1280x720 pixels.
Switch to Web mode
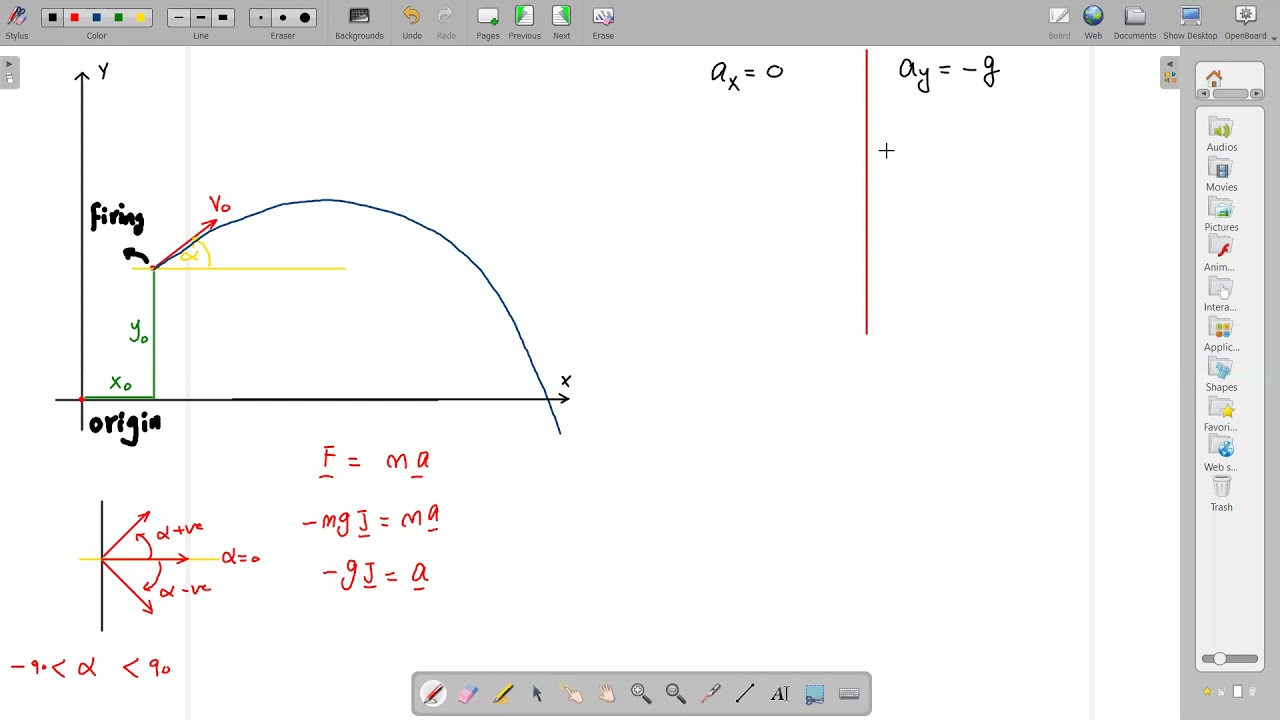[x=1093, y=22]
